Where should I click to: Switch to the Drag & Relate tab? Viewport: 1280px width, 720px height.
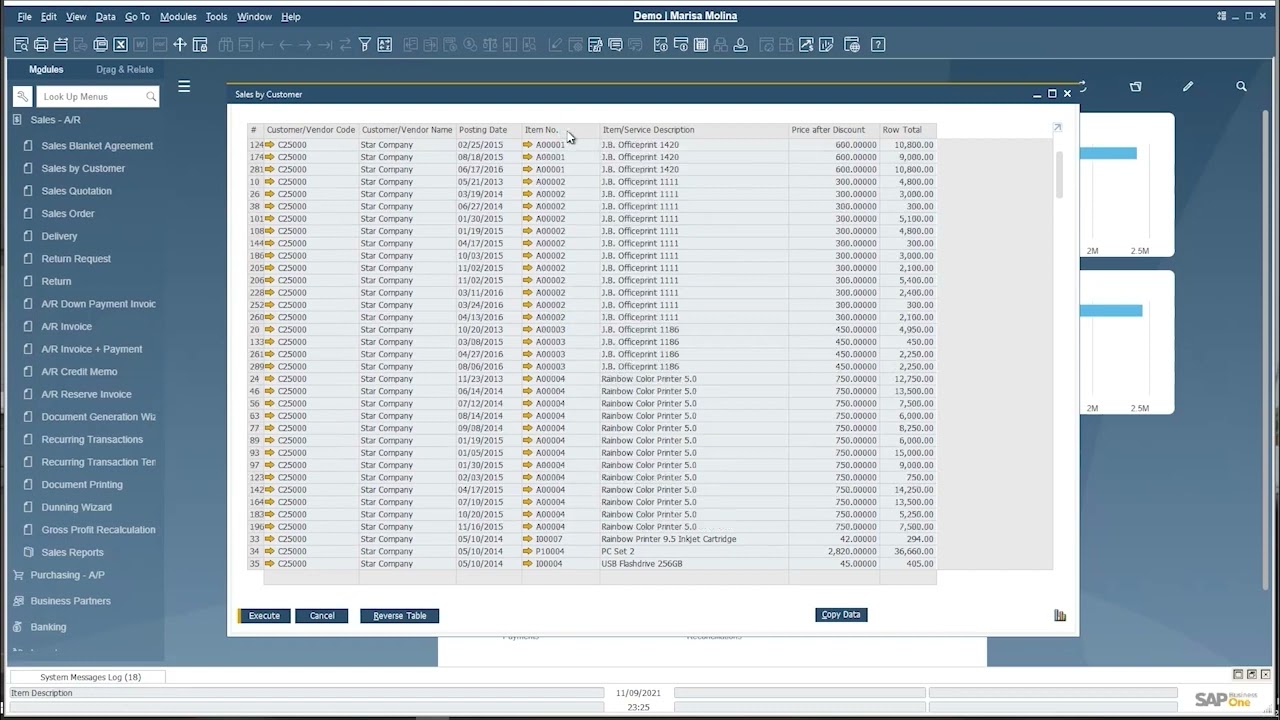pyautogui.click(x=125, y=70)
